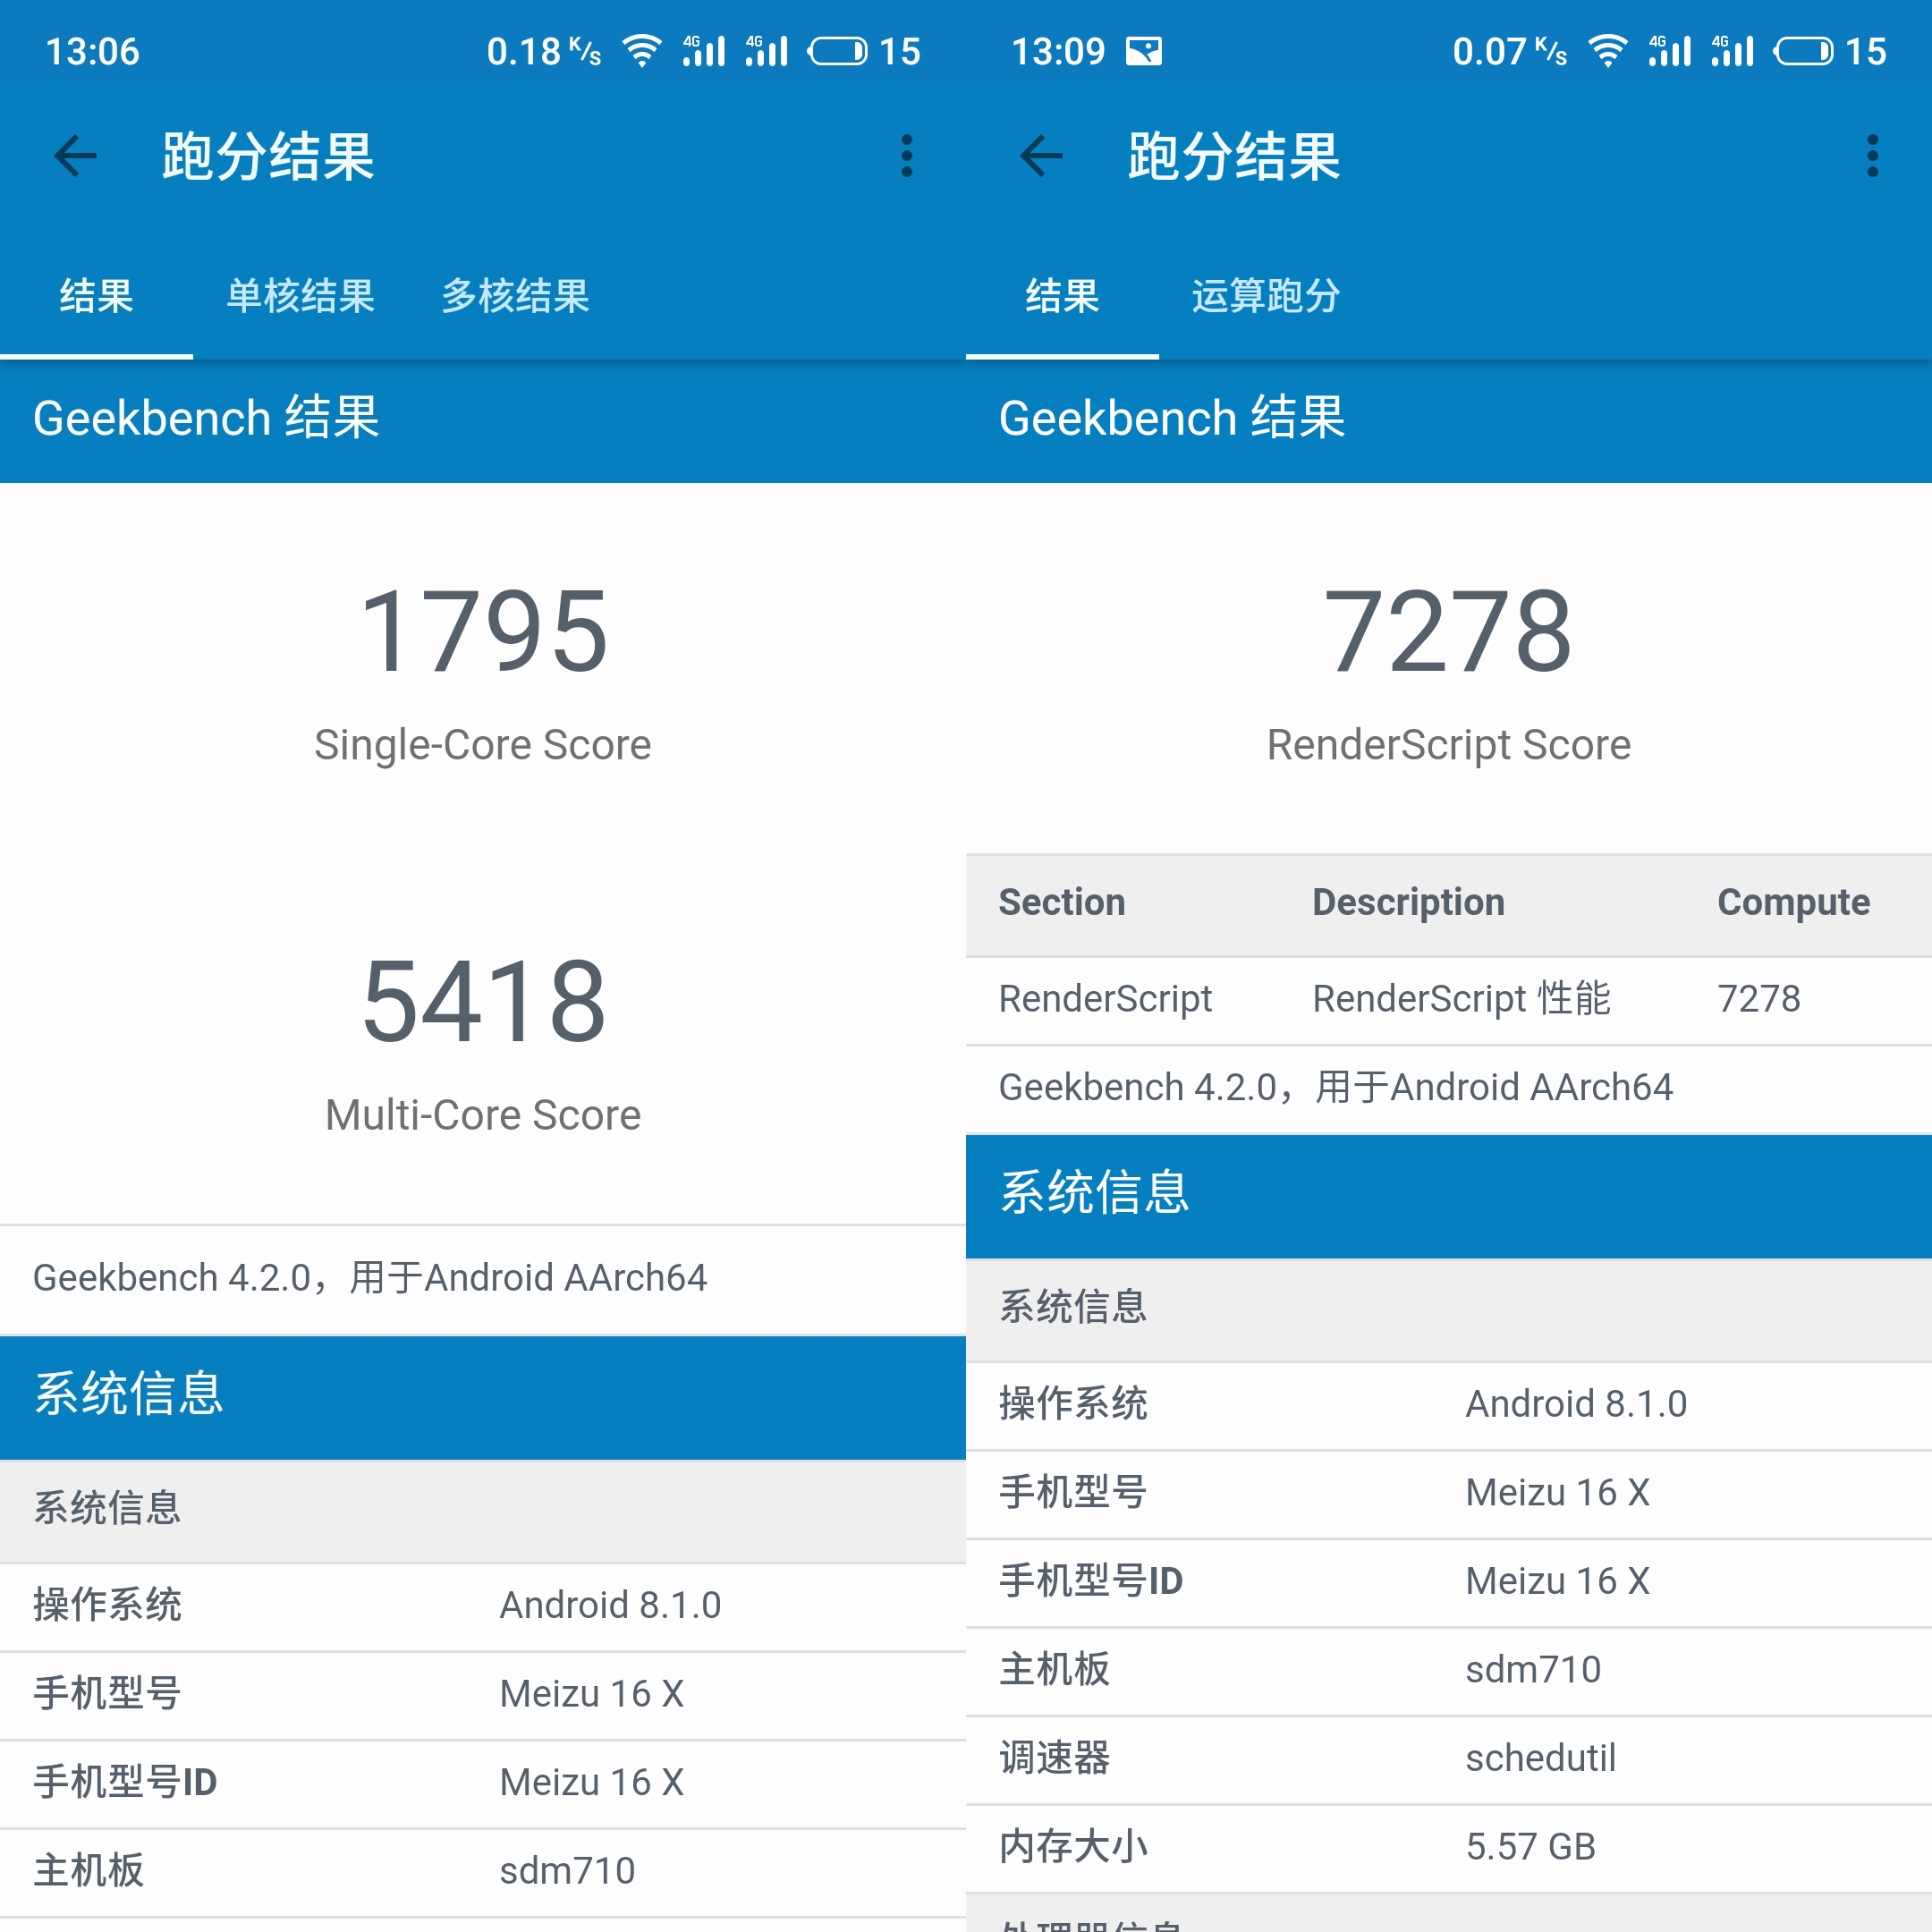The width and height of the screenshot is (1932, 1932).
Task: Tap the picture notification icon beside 13:09
Action: click(1144, 51)
